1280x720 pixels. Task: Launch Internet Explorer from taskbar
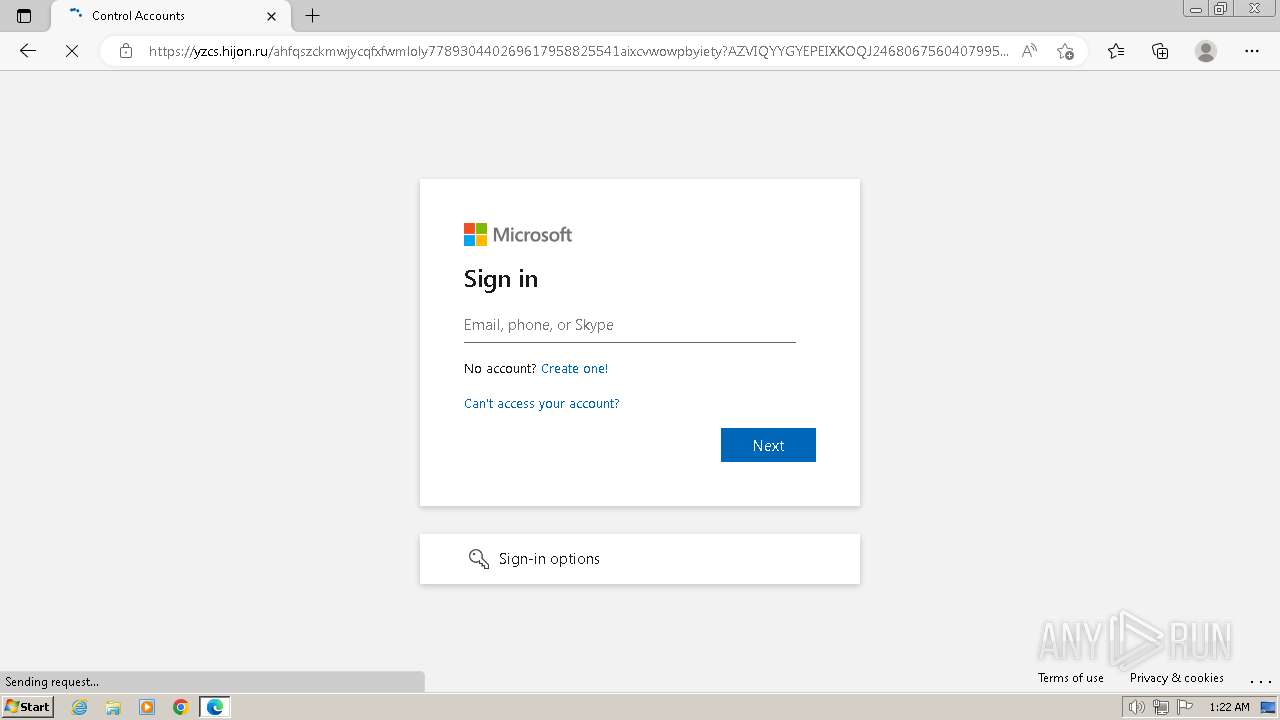pos(80,707)
